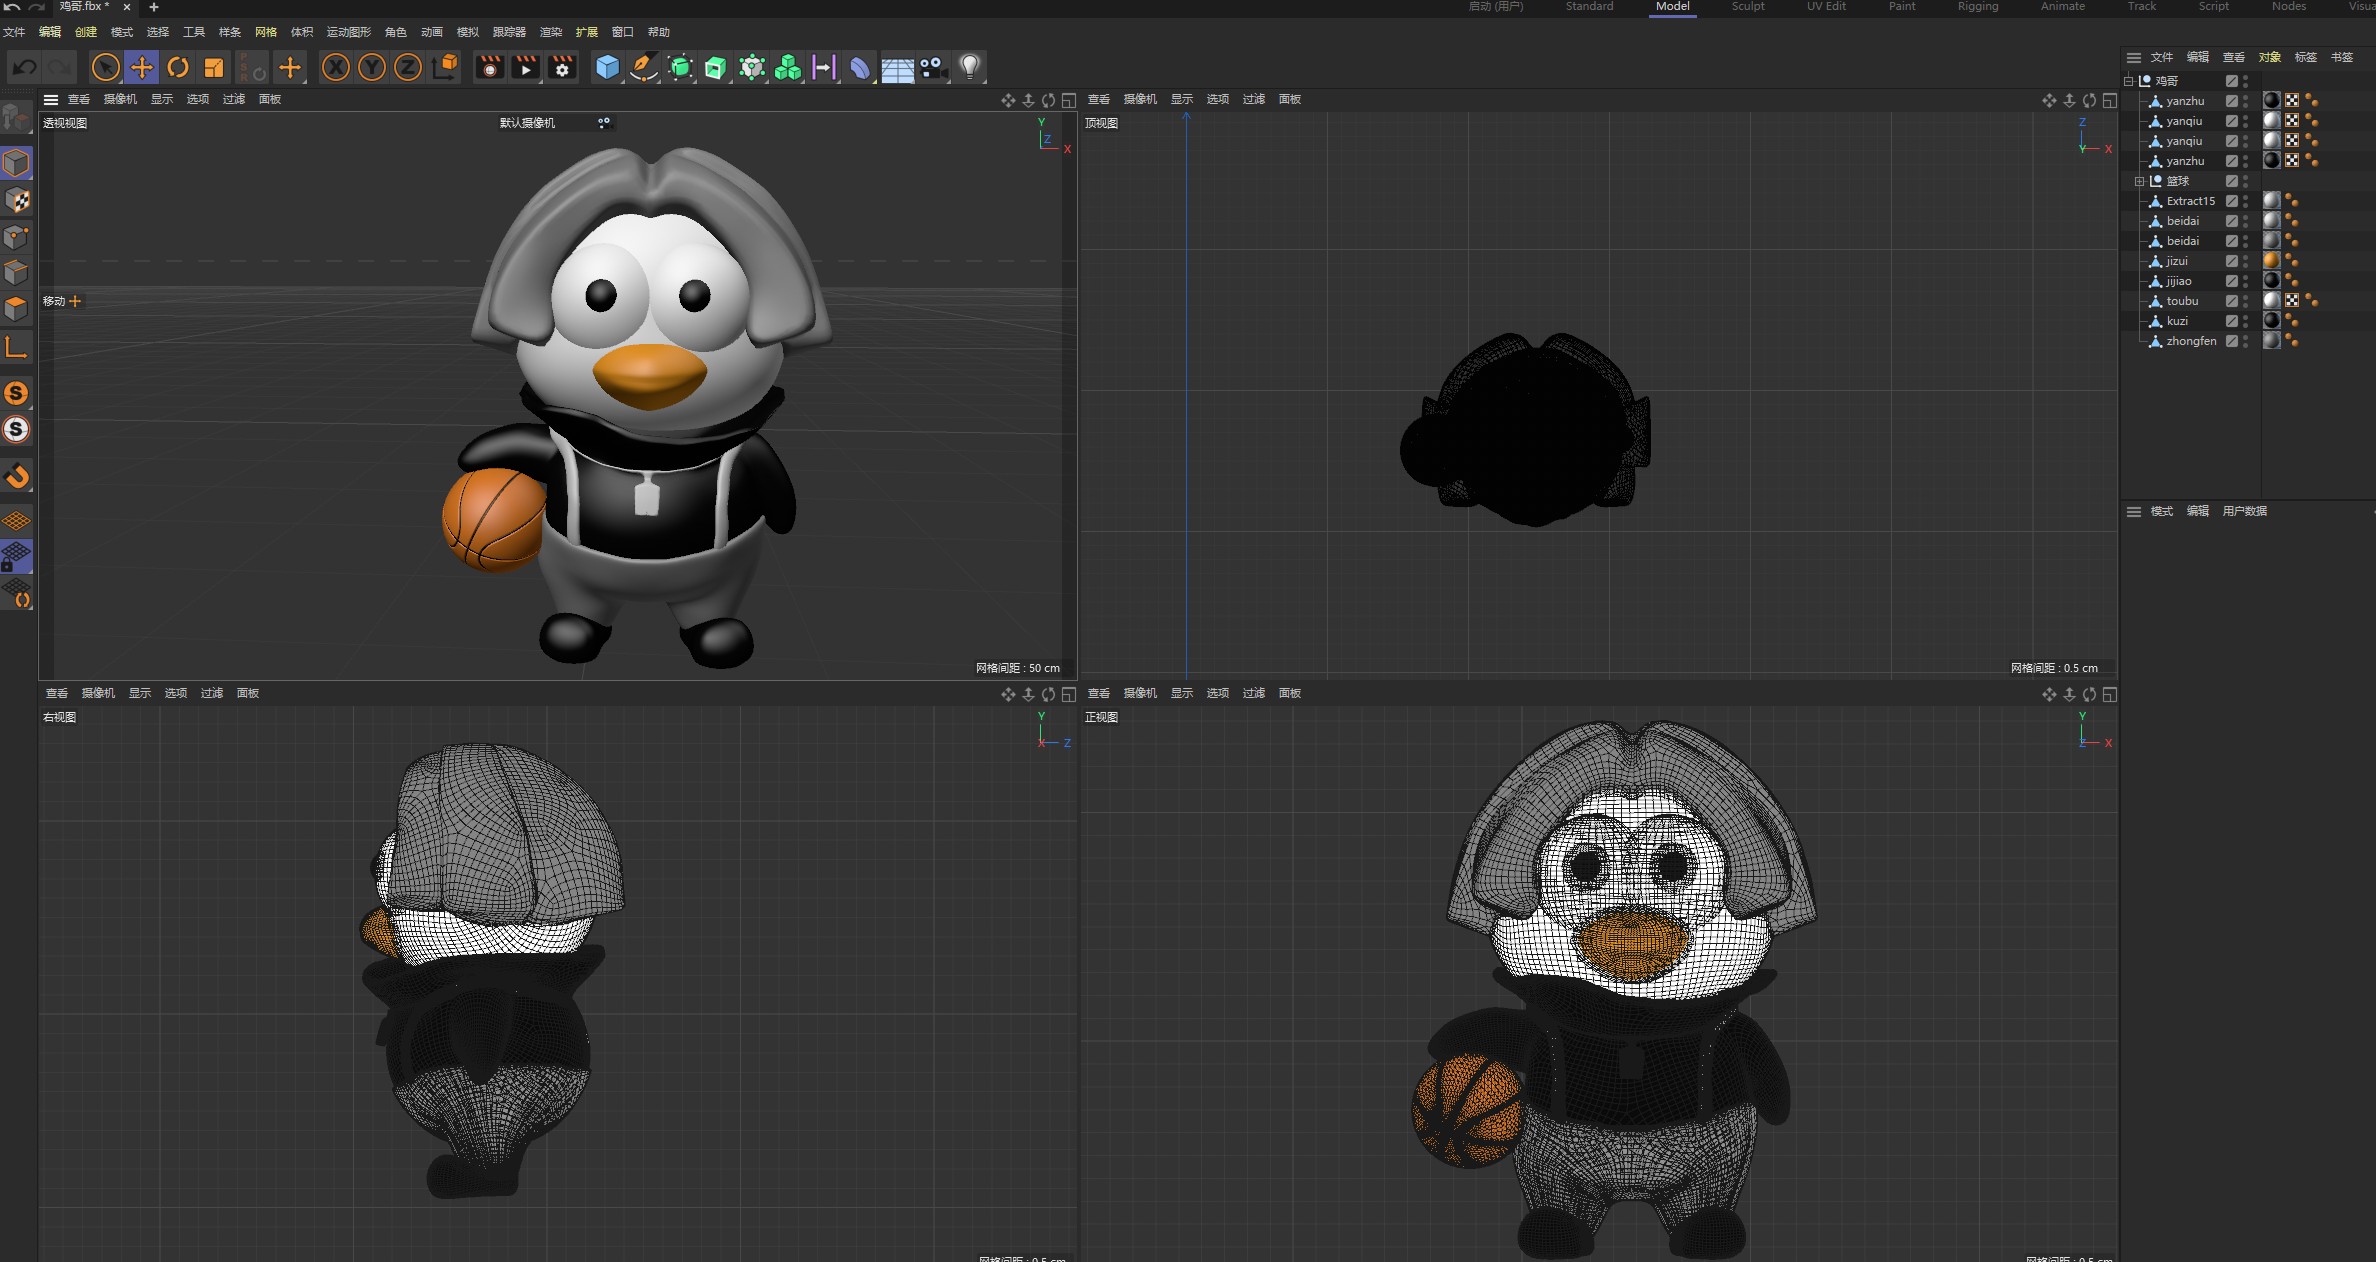This screenshot has width=2376, height=1262.
Task: Toggle visibility dots for Extract15
Action: coord(2246,201)
